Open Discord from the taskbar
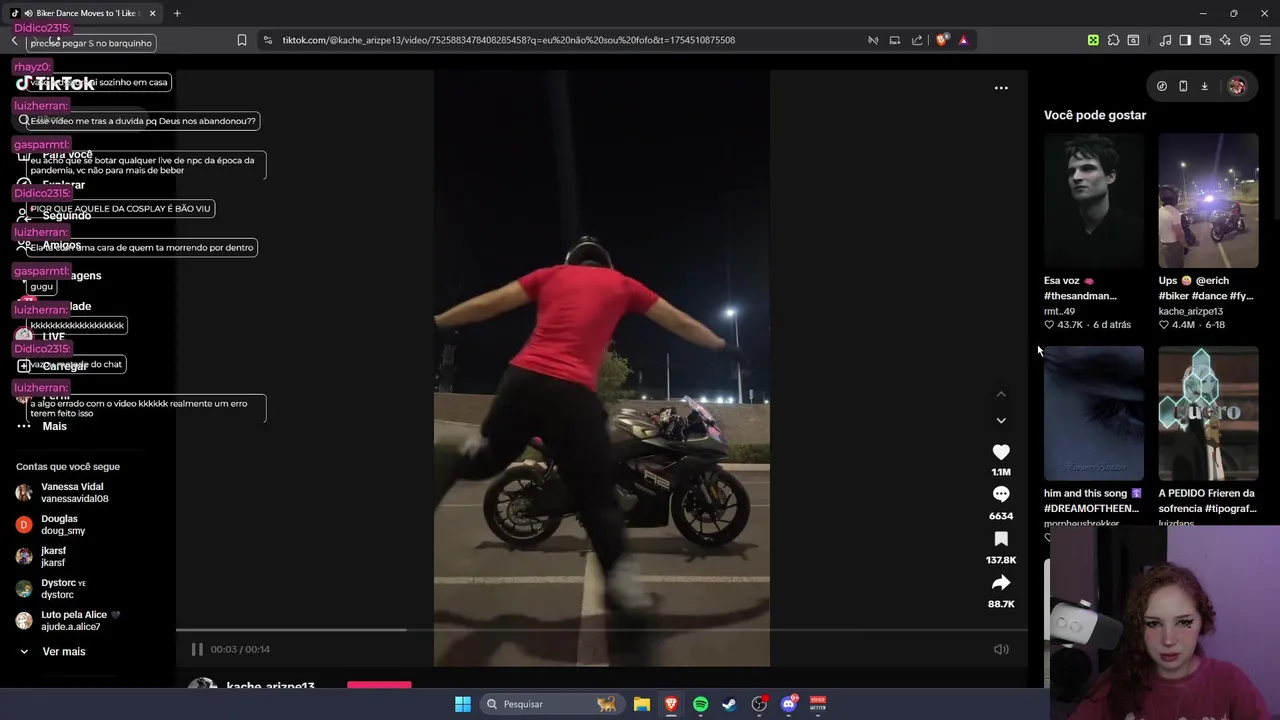Screen dimensions: 1280x720 (789, 704)
